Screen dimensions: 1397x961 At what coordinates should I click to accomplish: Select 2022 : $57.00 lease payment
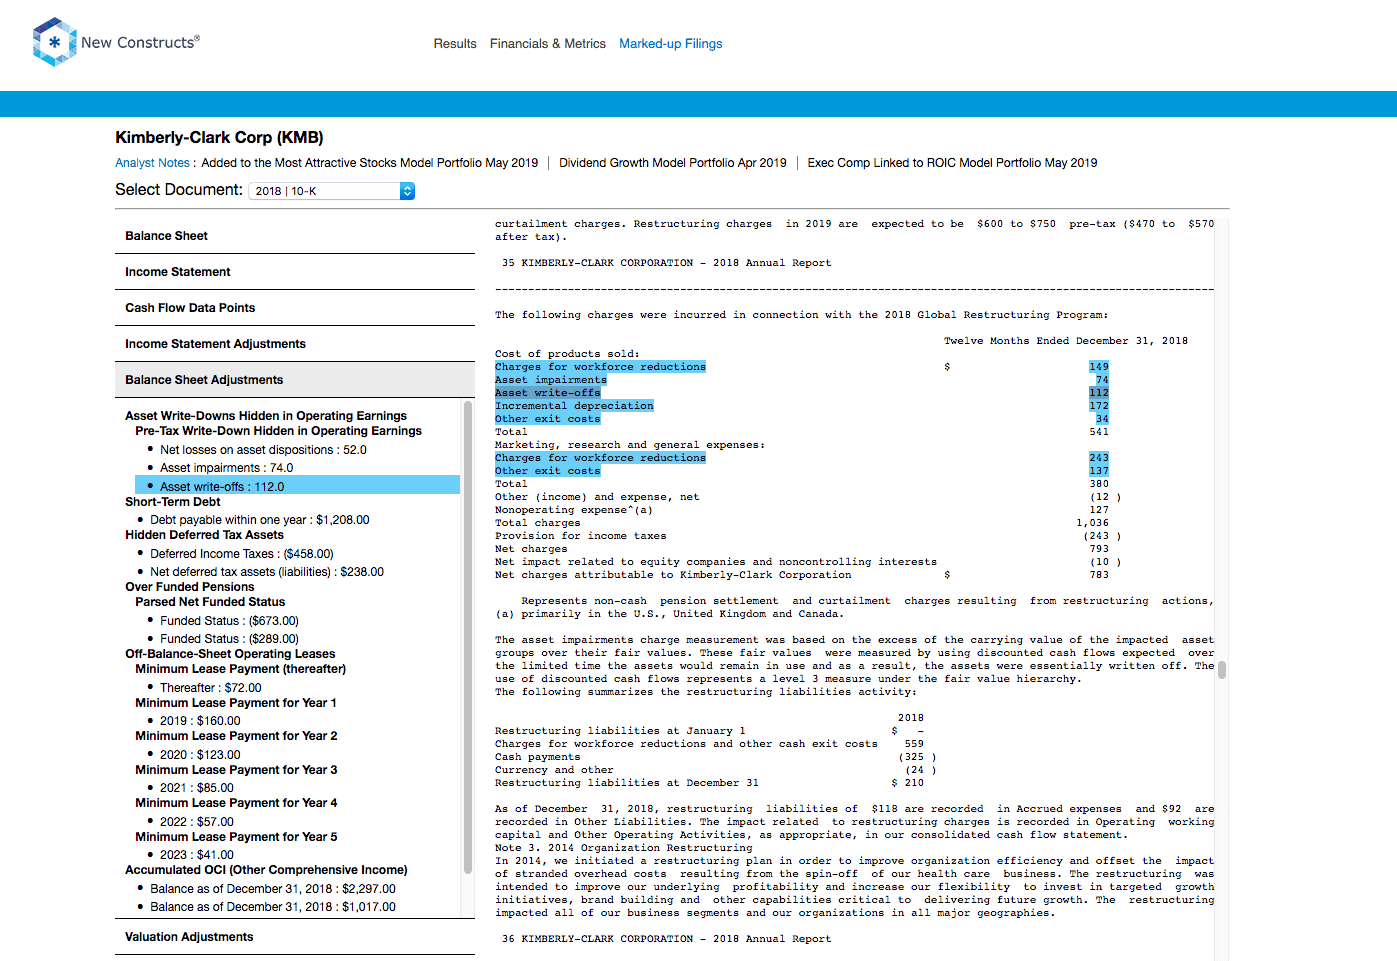tap(196, 822)
